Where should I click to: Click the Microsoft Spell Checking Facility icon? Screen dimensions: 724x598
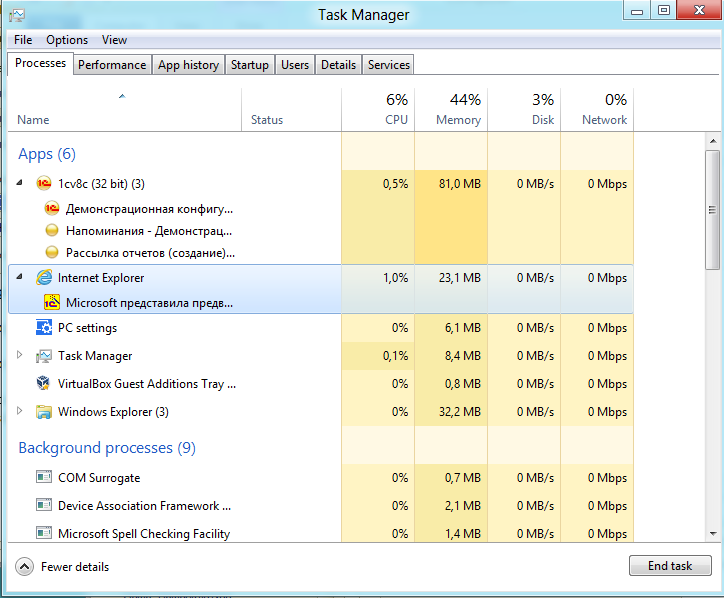point(44,533)
